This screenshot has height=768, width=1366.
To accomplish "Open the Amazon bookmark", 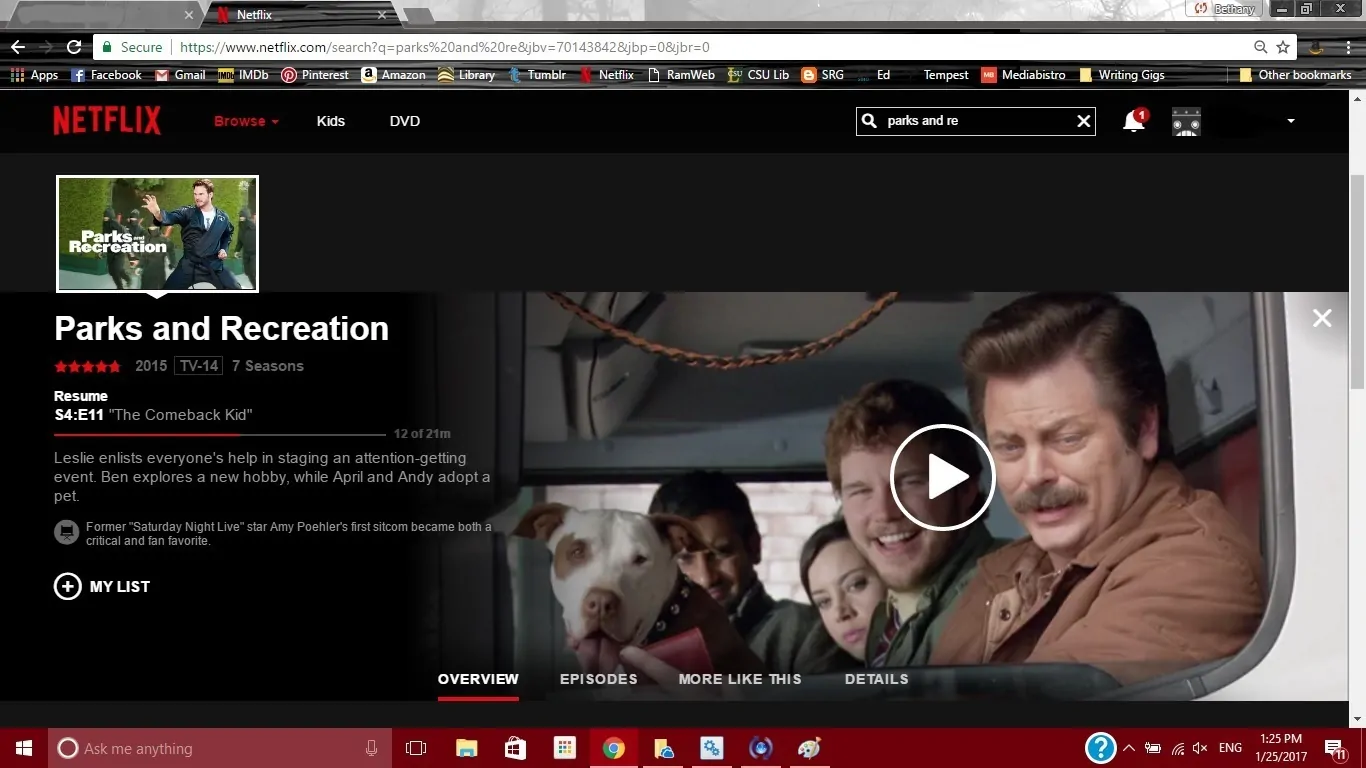I will coord(393,75).
